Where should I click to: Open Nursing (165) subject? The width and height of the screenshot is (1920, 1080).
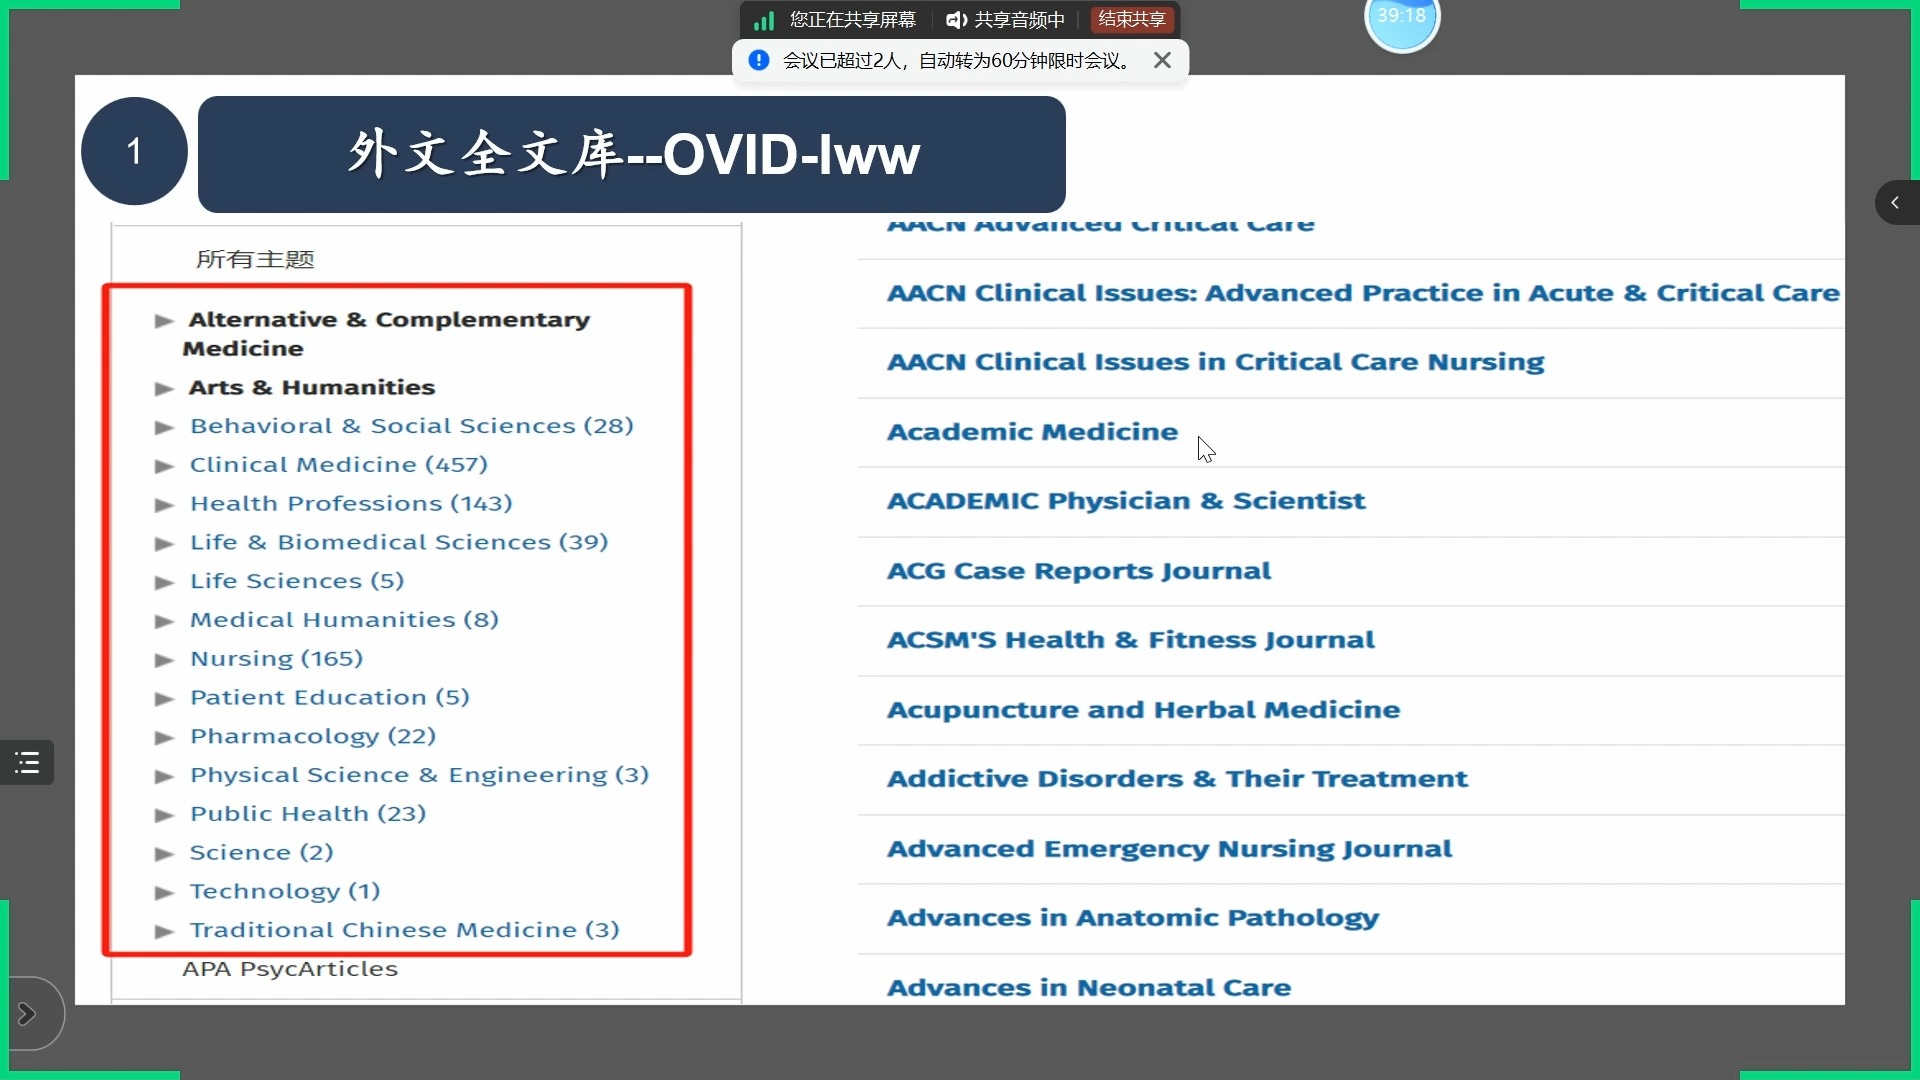coord(276,659)
